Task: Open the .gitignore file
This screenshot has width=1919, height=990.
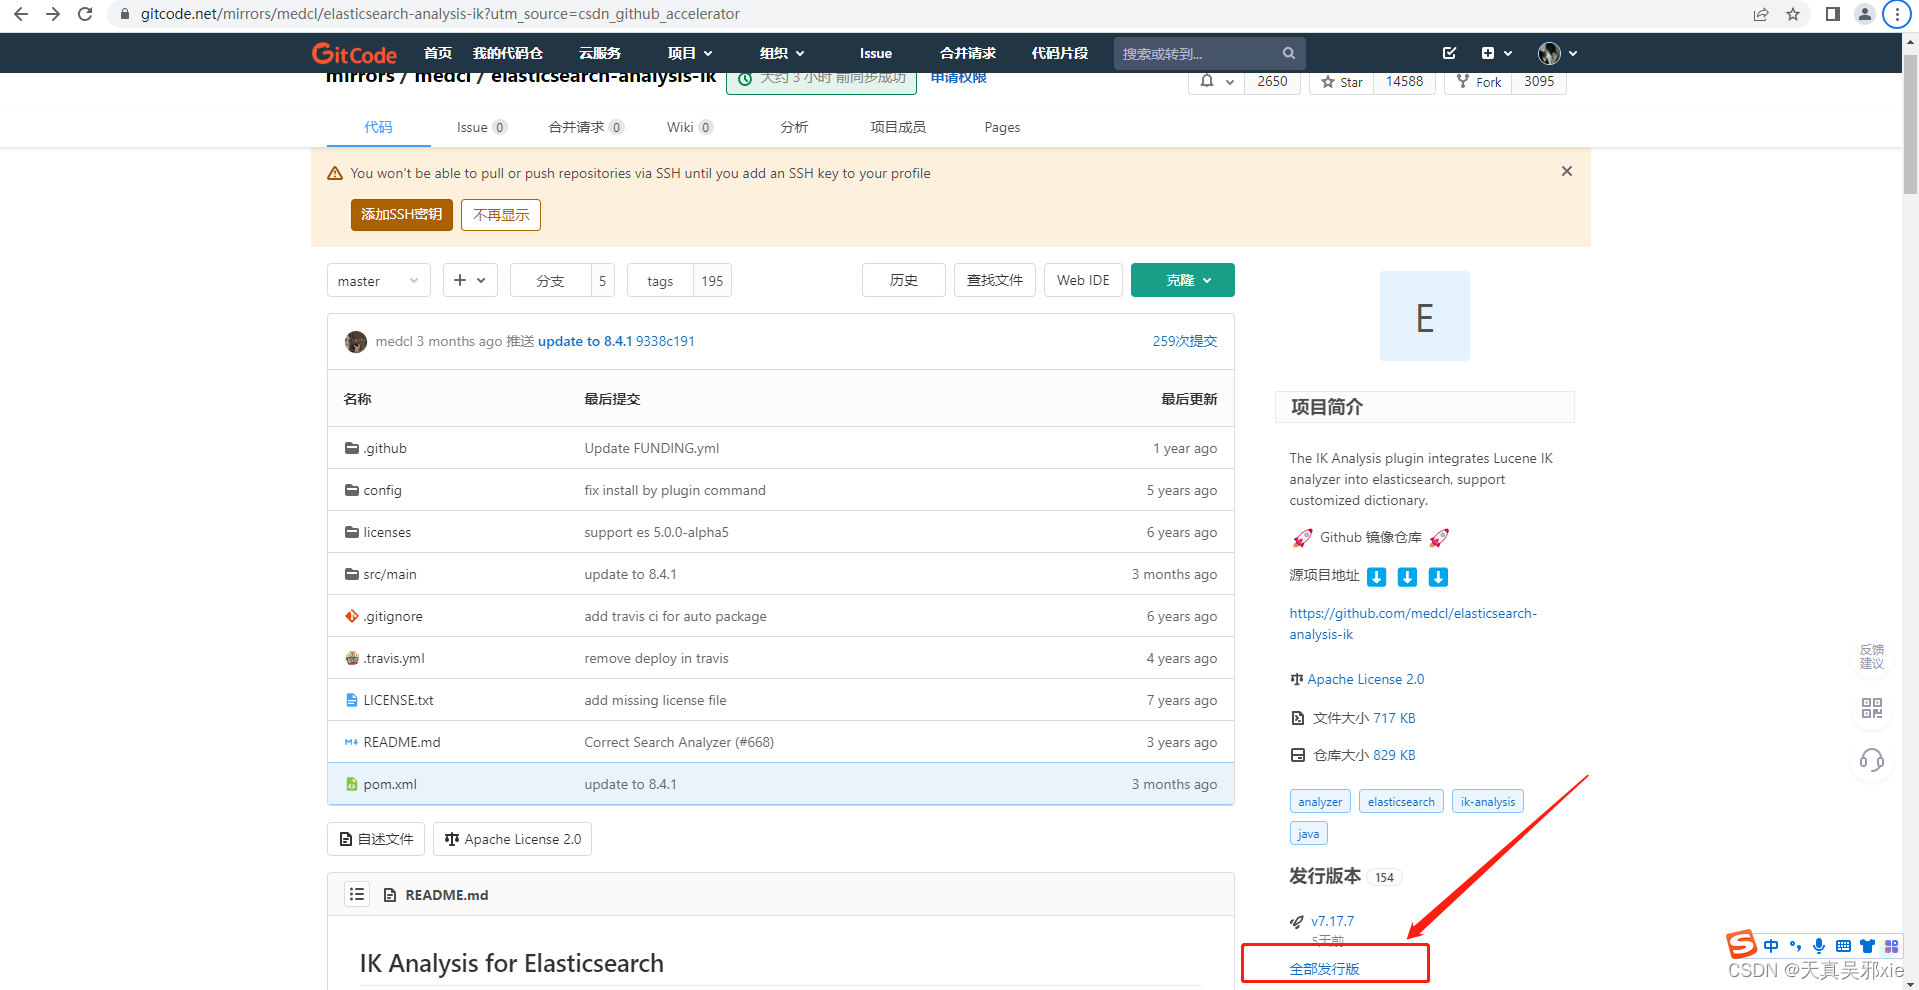Action: [x=393, y=616]
